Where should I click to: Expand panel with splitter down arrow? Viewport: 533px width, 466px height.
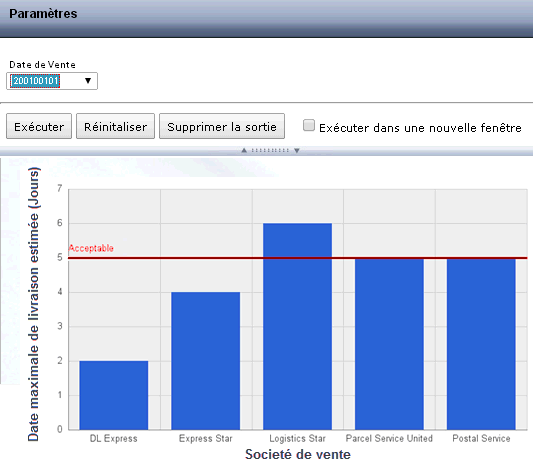tap(297, 150)
